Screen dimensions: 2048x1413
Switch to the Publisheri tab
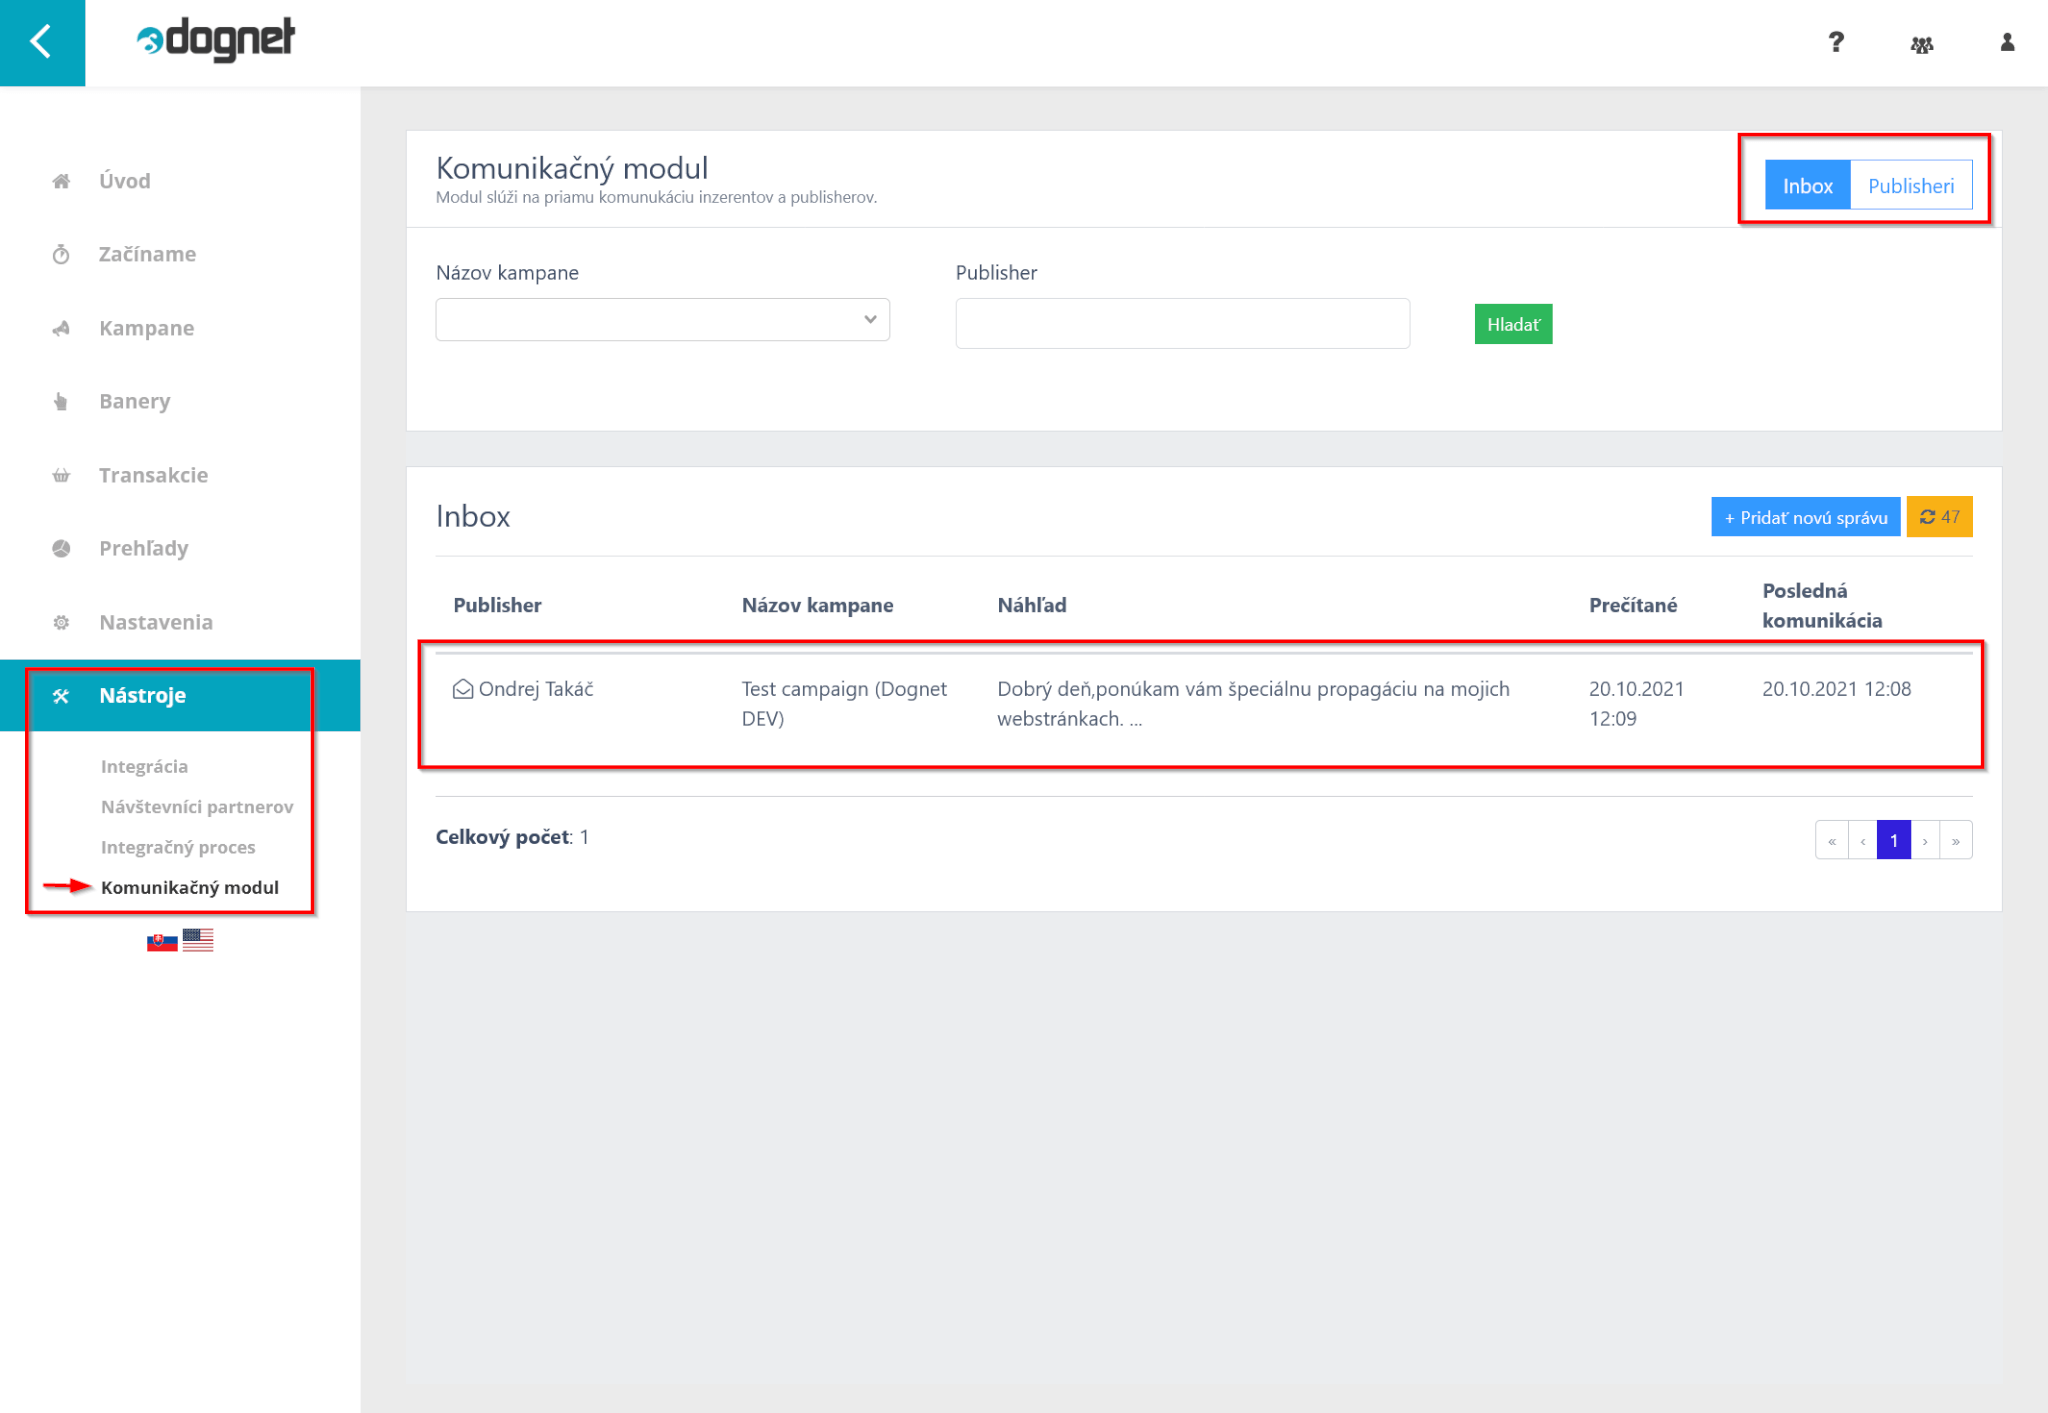tap(1910, 186)
